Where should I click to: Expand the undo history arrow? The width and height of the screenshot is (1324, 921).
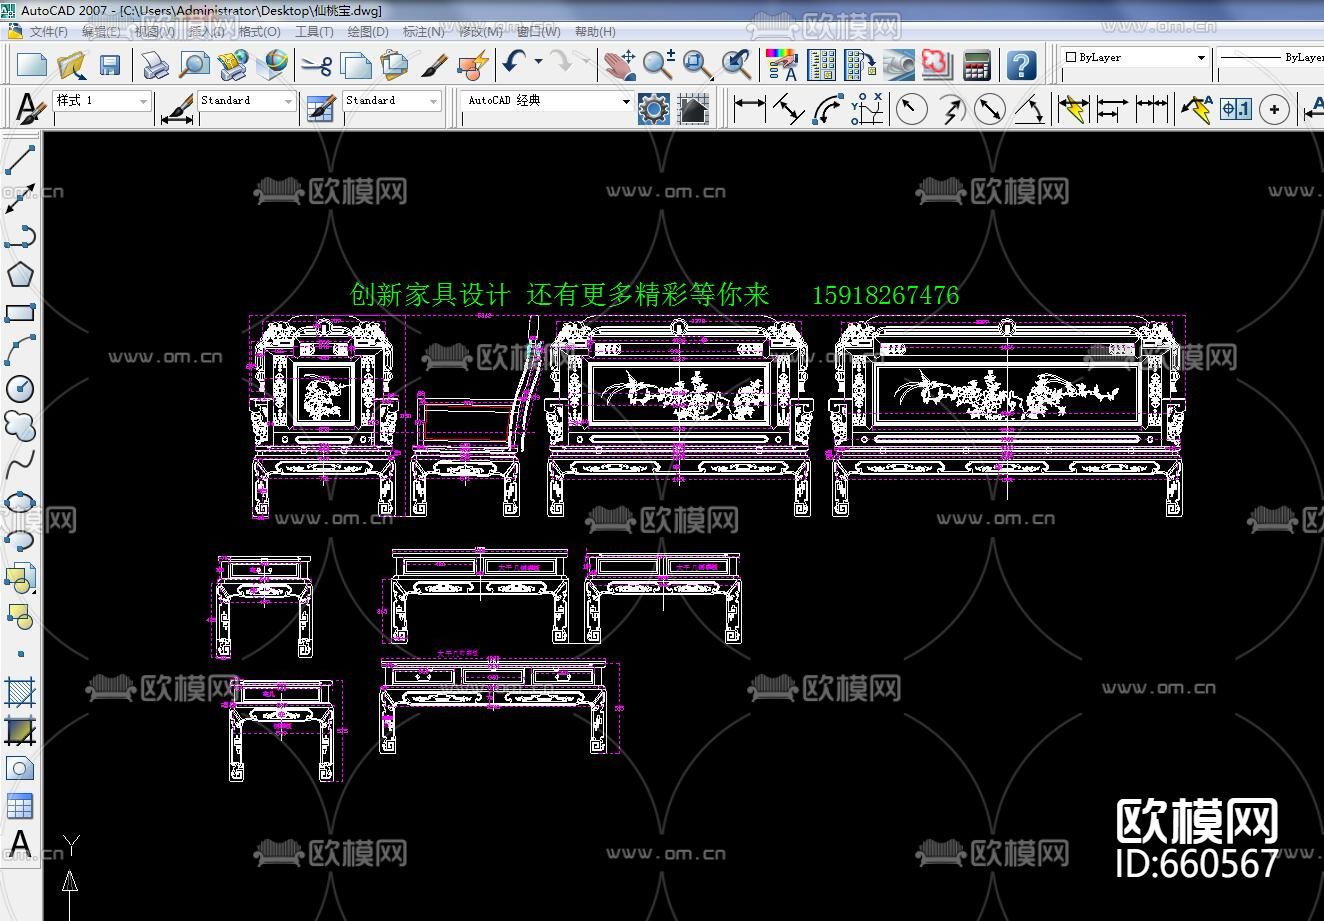[539, 62]
